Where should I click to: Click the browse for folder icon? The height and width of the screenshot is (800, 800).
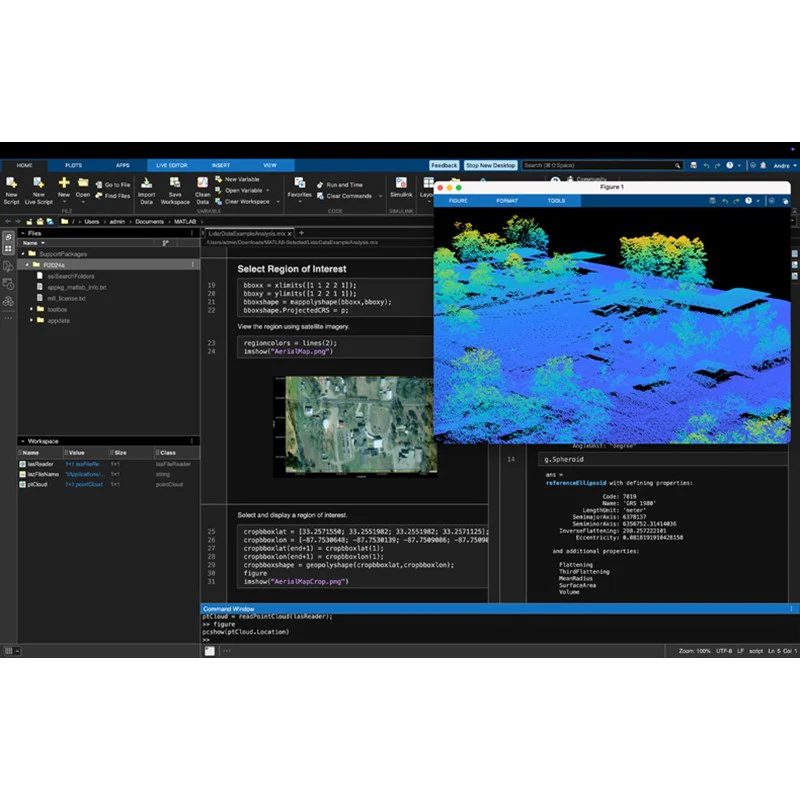(40, 221)
